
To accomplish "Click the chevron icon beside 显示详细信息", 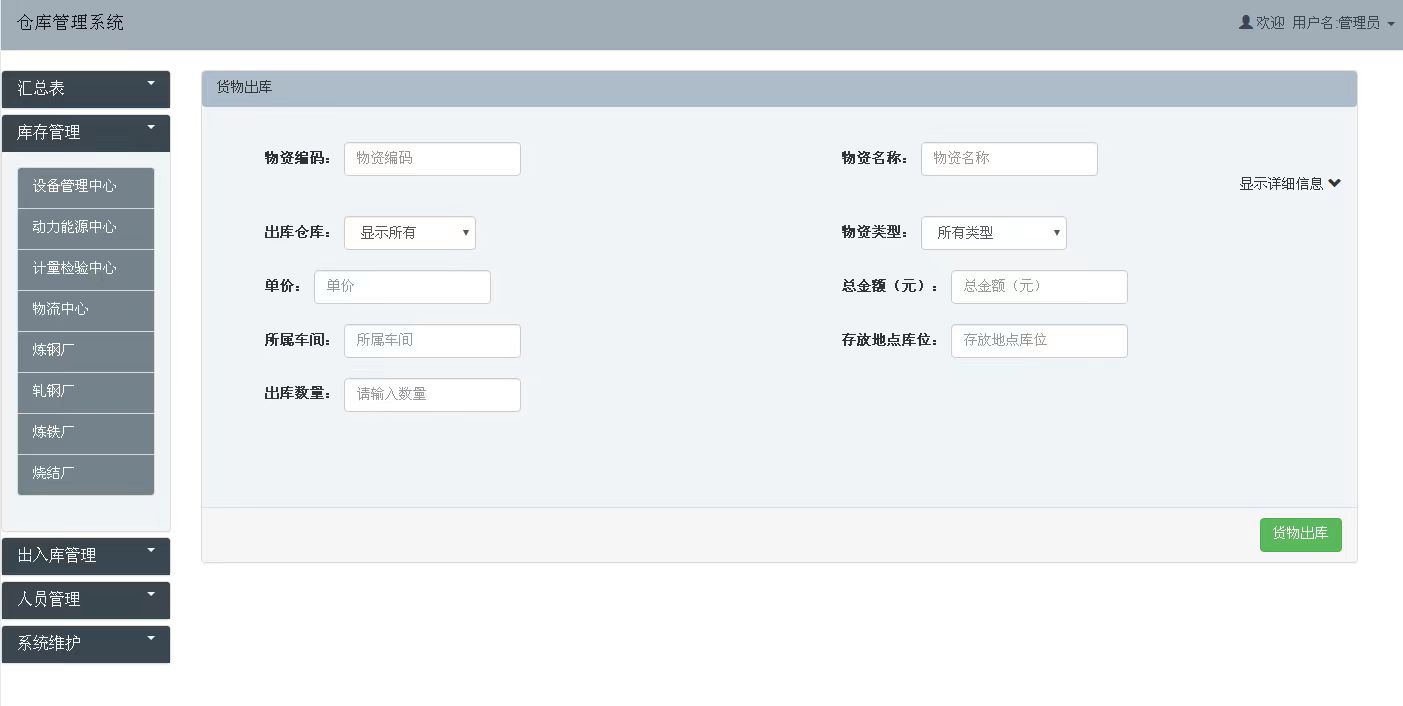I will (x=1334, y=183).
